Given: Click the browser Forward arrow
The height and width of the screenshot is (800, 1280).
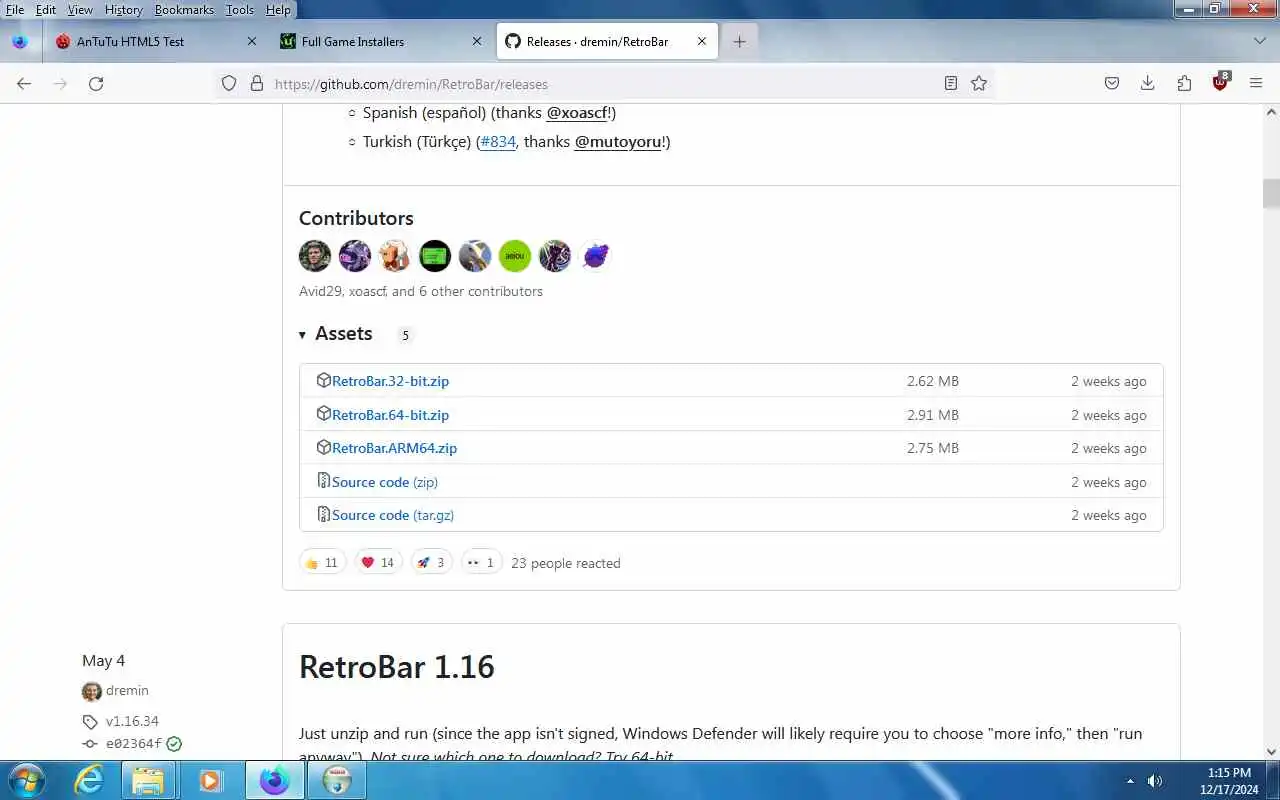Looking at the screenshot, I should tap(60, 84).
